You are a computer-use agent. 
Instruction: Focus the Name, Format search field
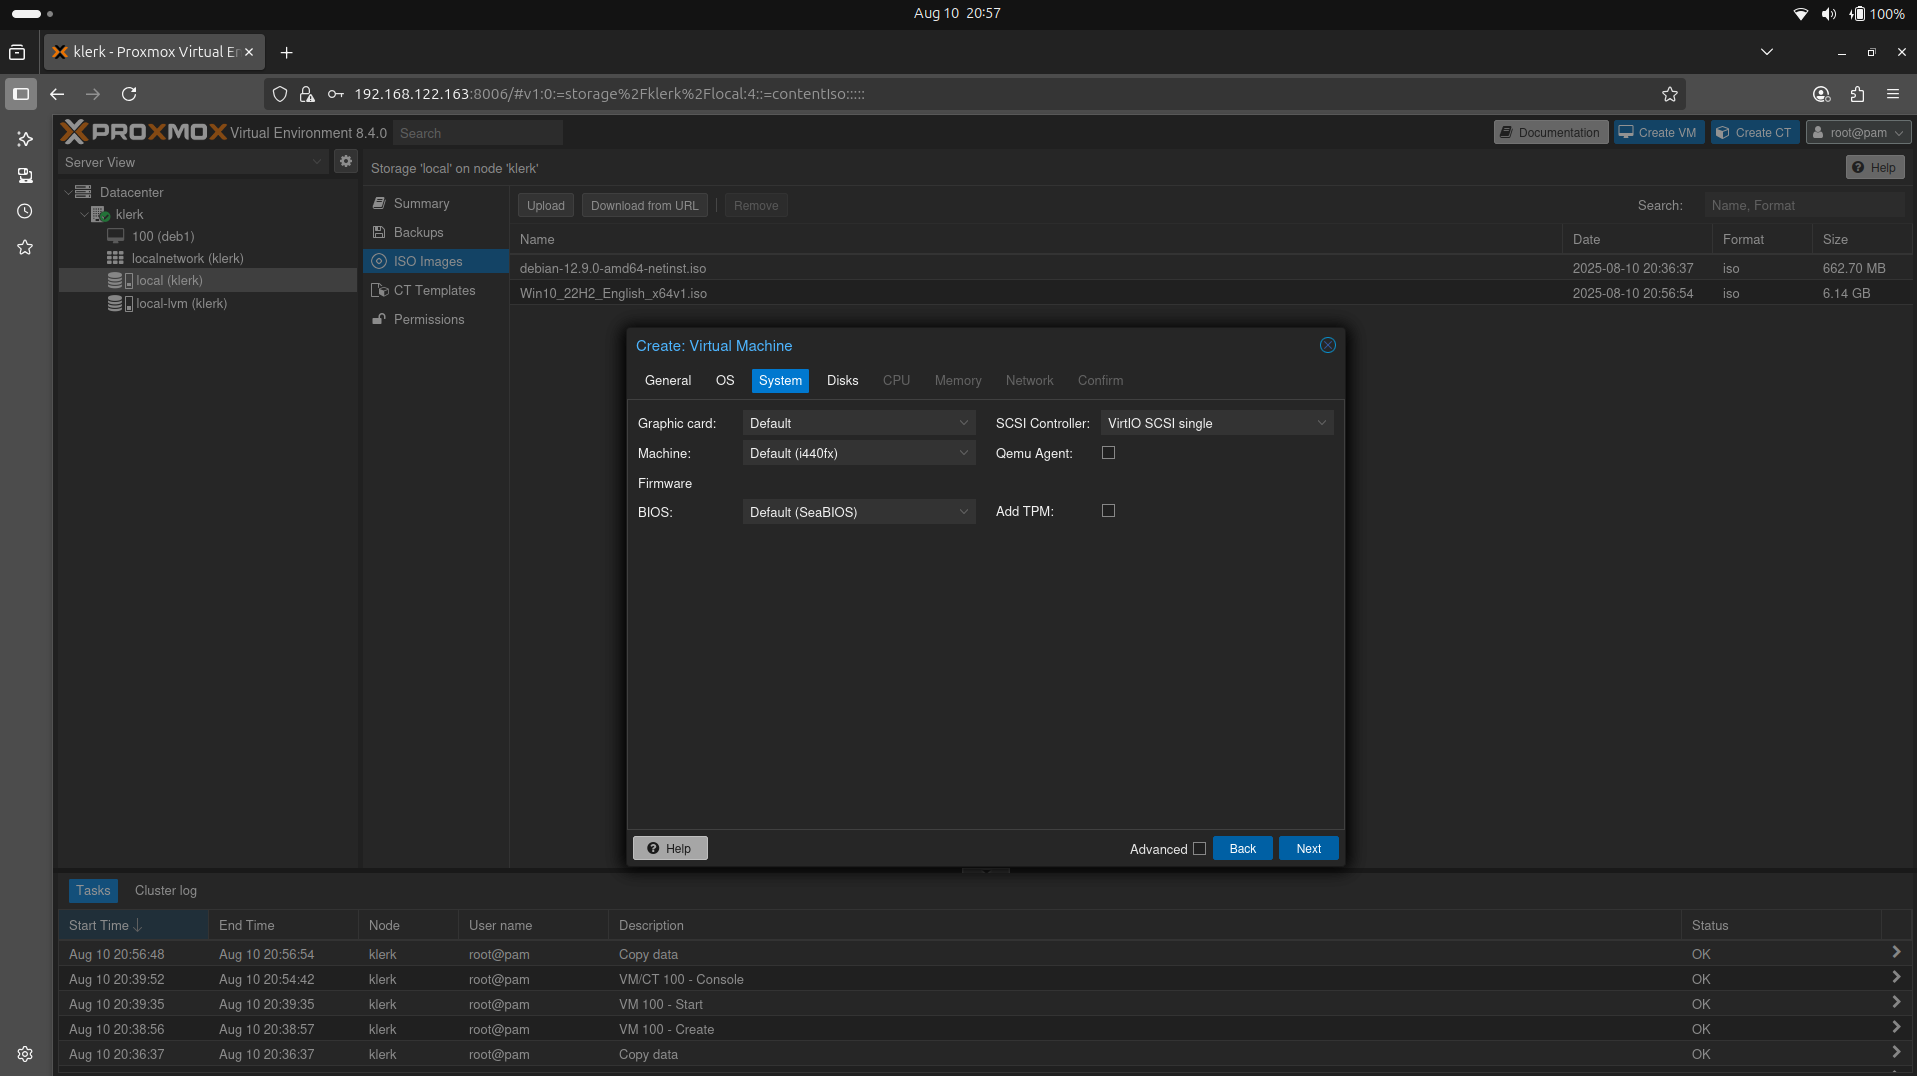click(1805, 205)
